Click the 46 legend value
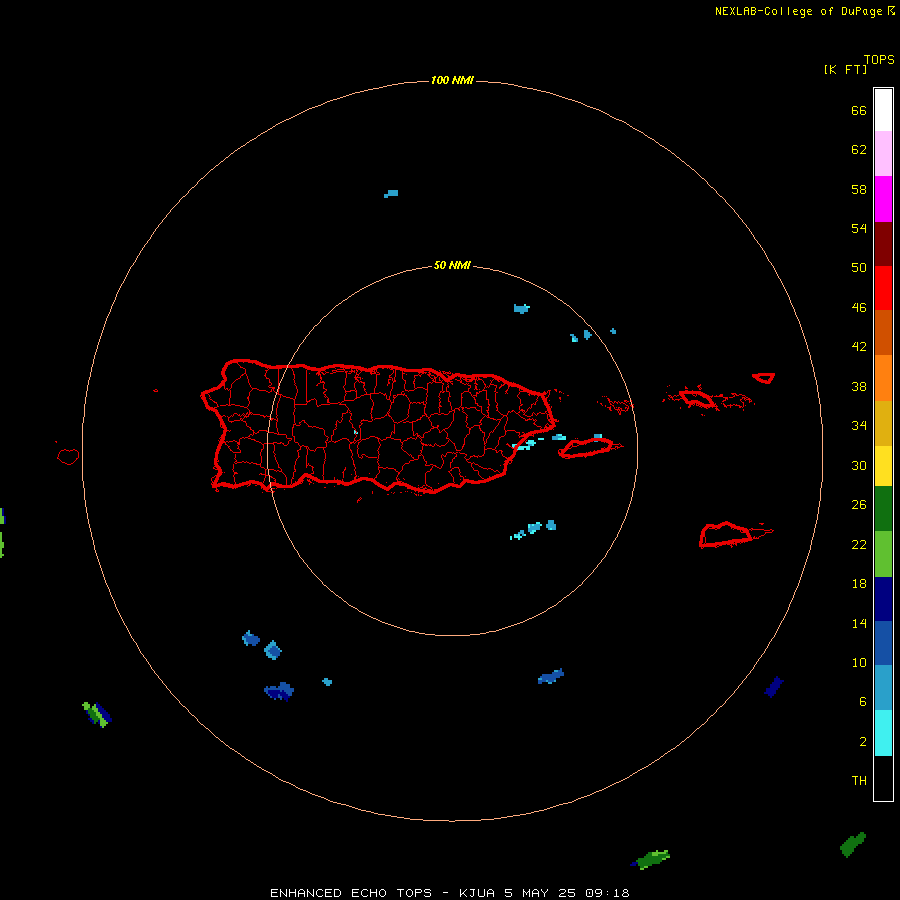Screen dimensions: 900x900 [x=859, y=308]
